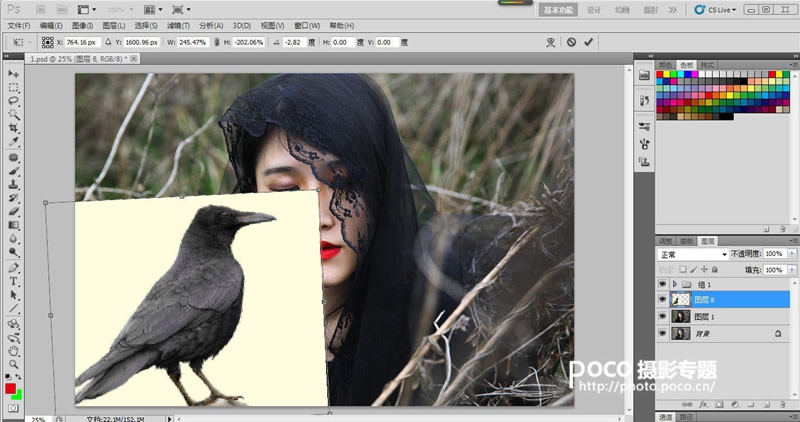Open the Clone Source stamp icon in the collapsed dock

click(x=644, y=162)
